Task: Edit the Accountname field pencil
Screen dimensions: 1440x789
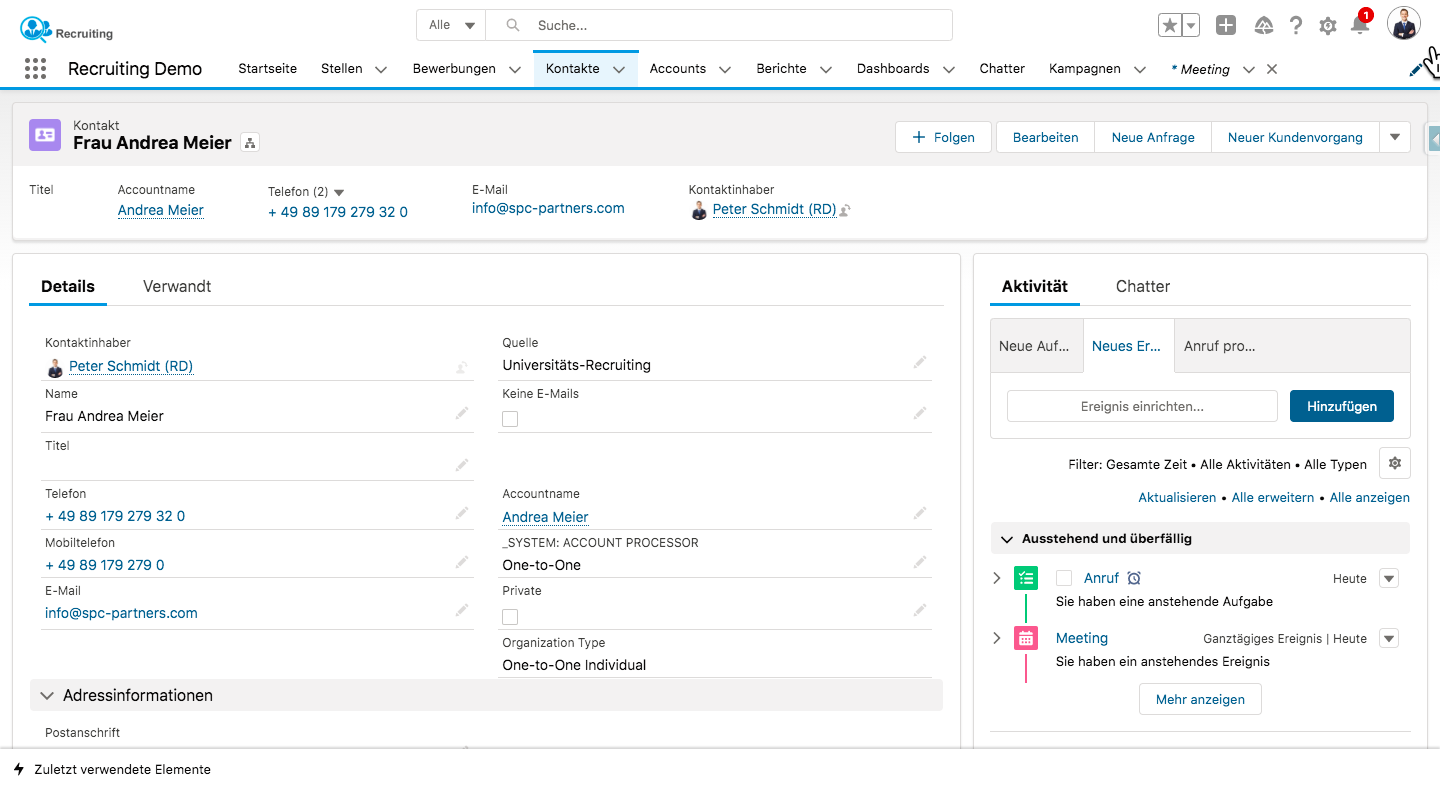Action: 920,514
